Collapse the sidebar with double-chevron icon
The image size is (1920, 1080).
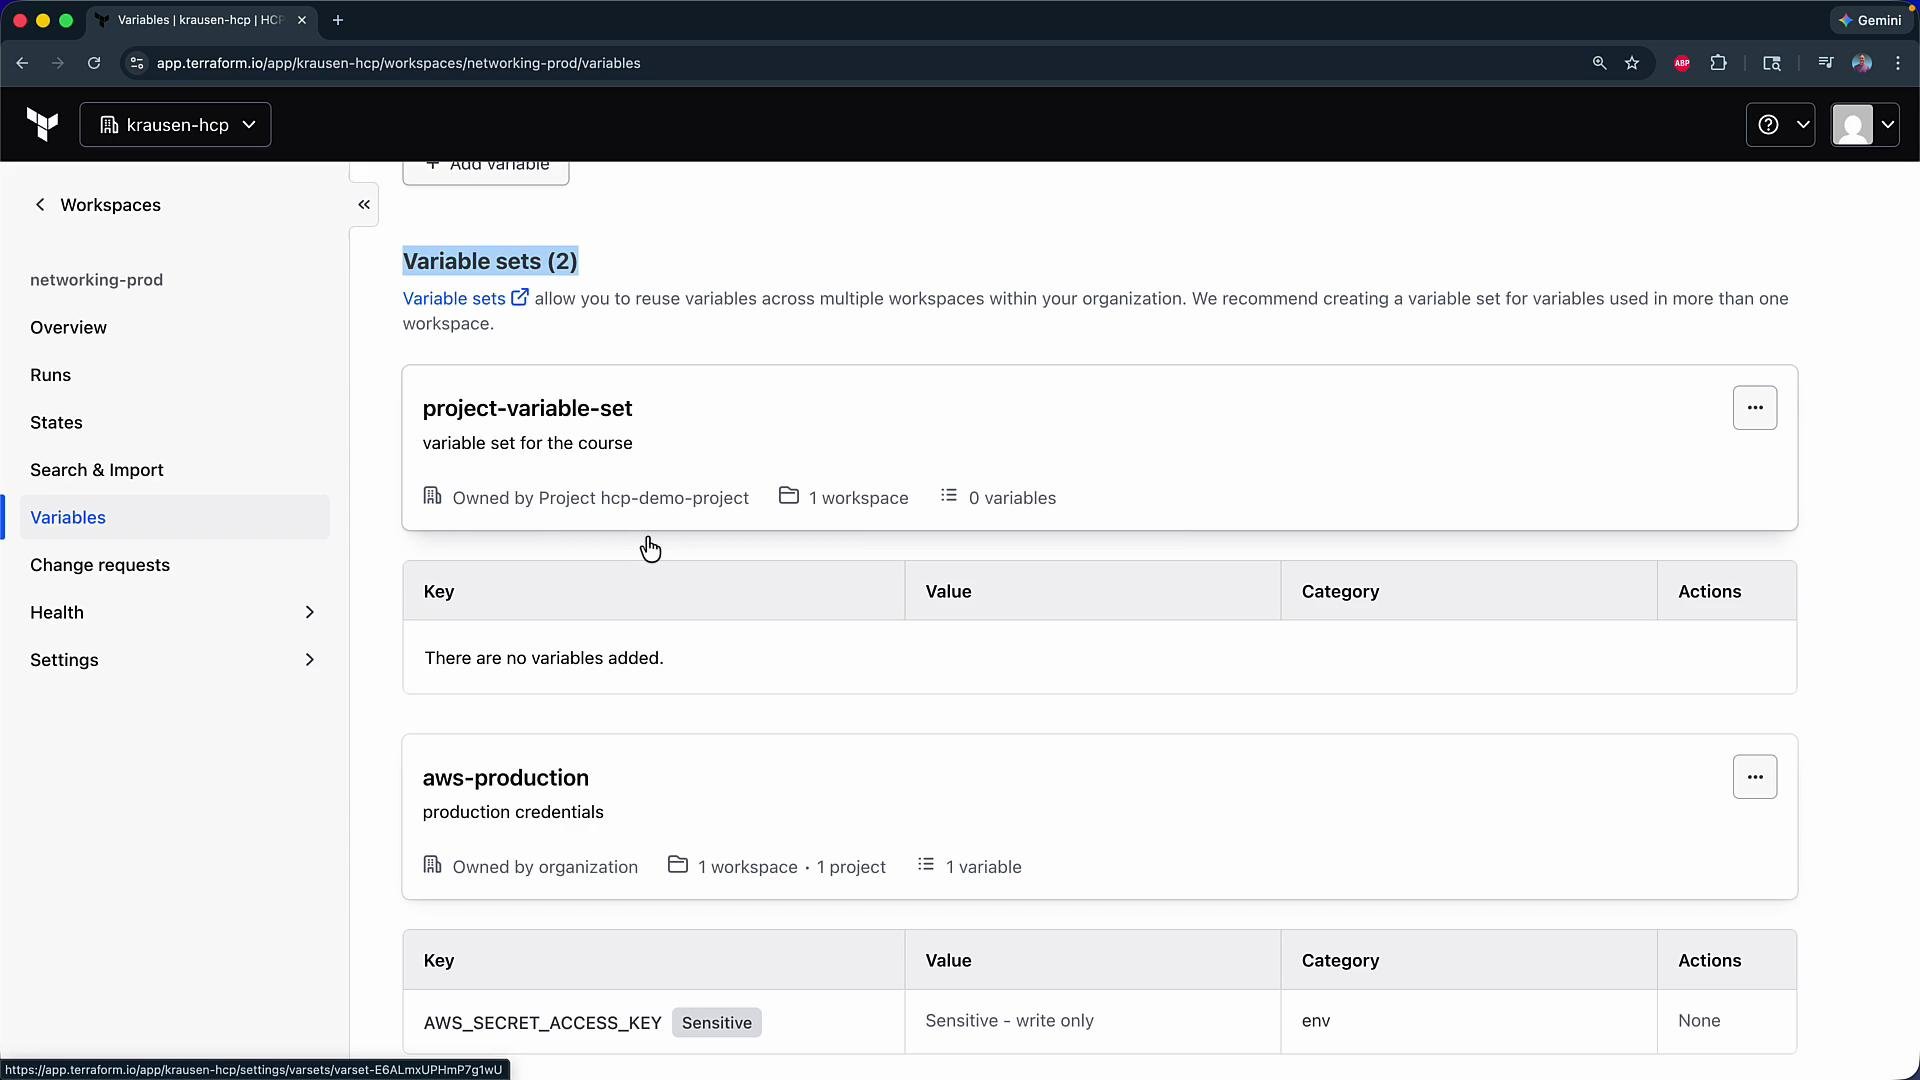point(364,205)
